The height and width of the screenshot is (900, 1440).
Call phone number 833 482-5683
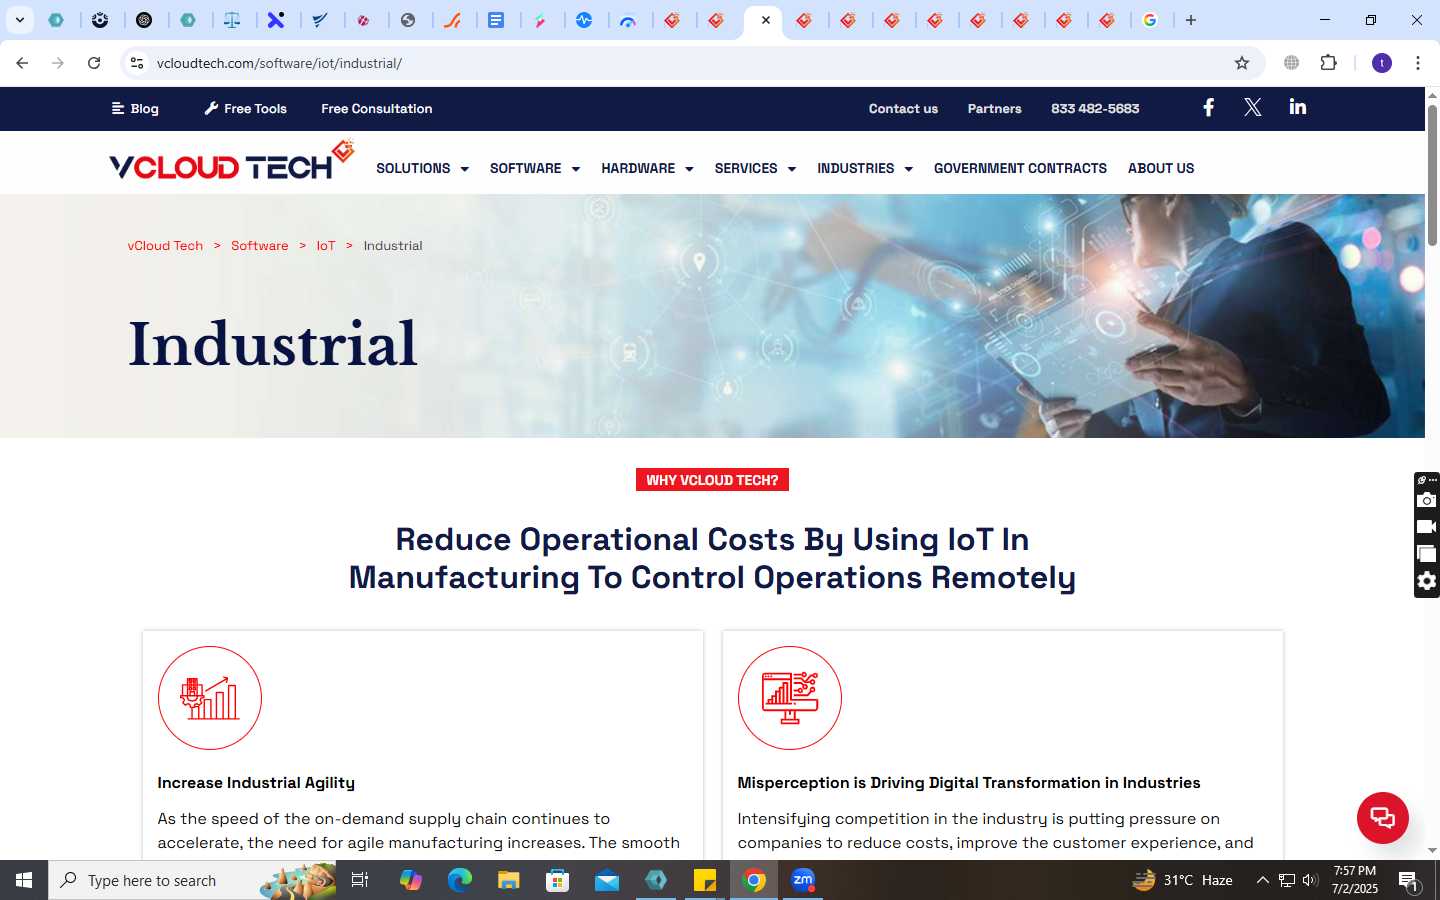(x=1095, y=108)
